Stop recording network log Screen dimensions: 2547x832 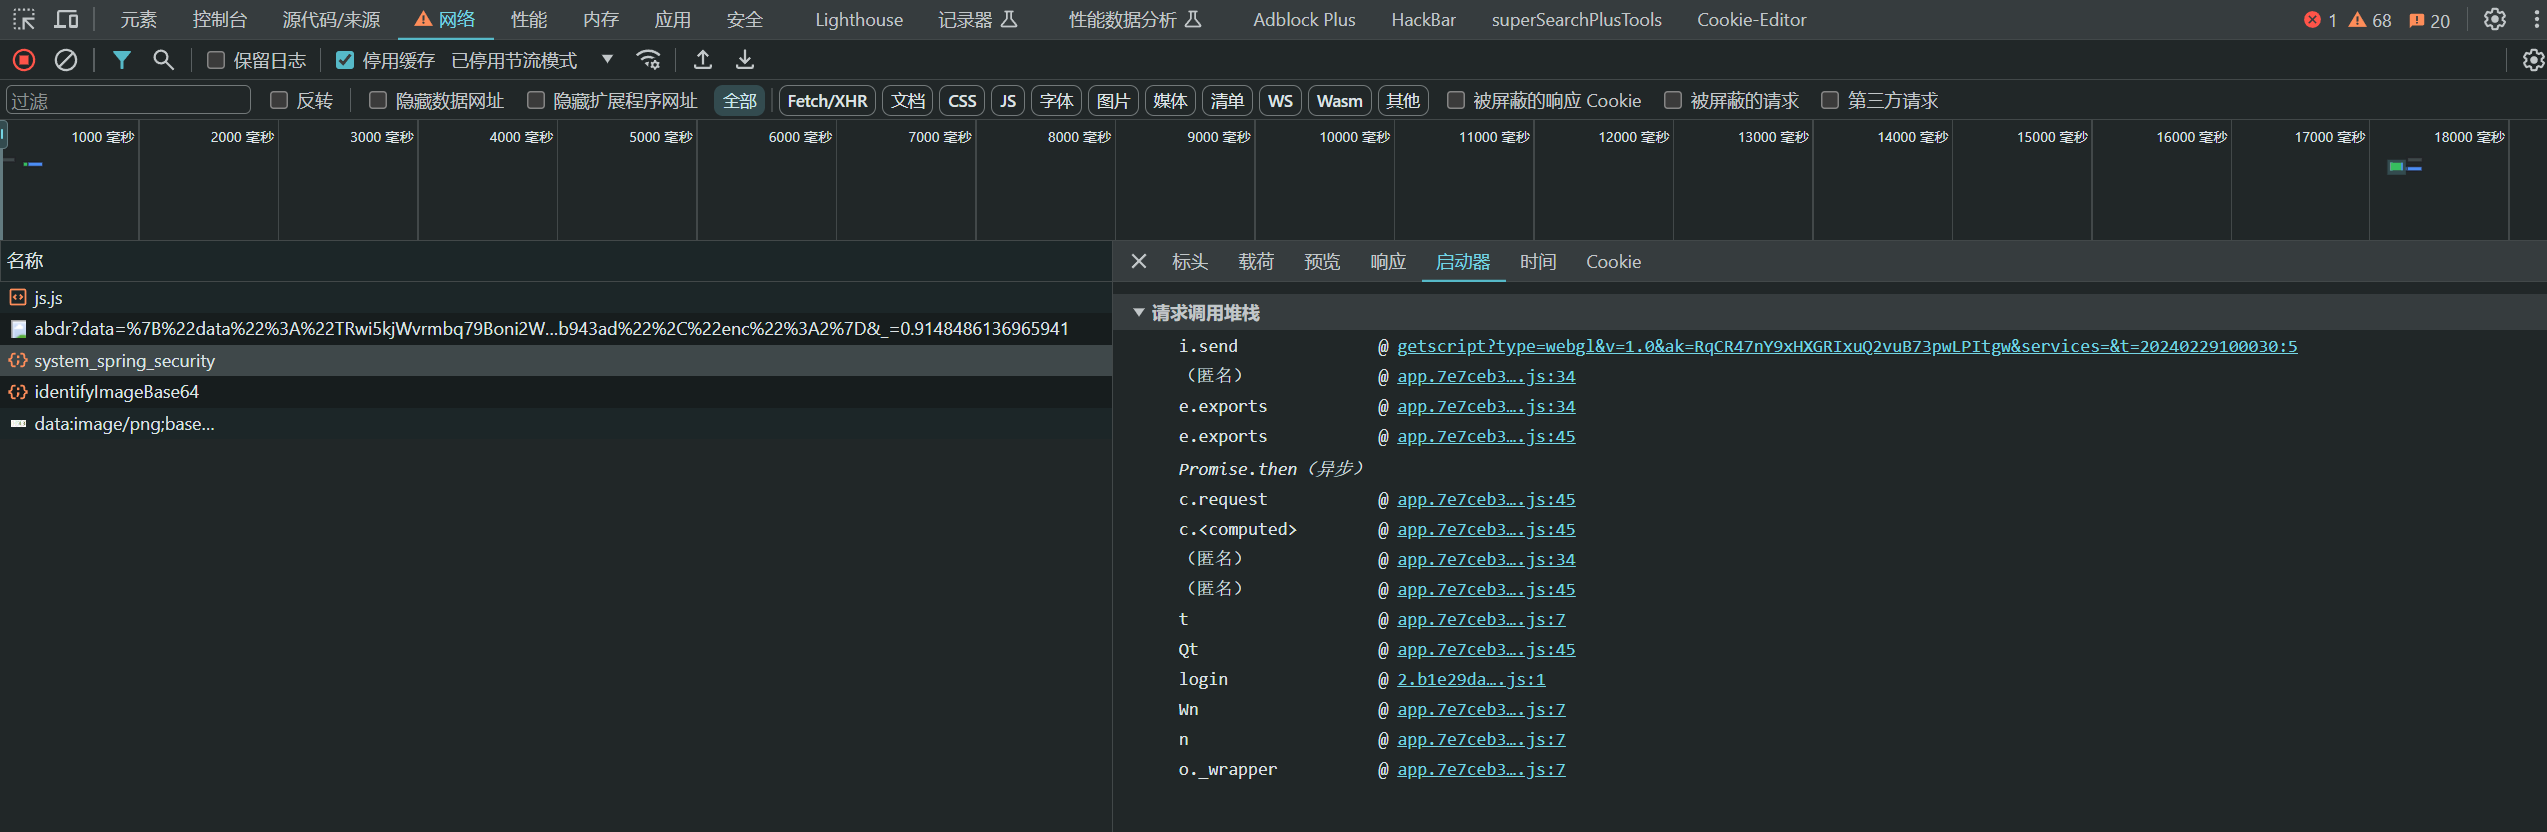coord(24,60)
